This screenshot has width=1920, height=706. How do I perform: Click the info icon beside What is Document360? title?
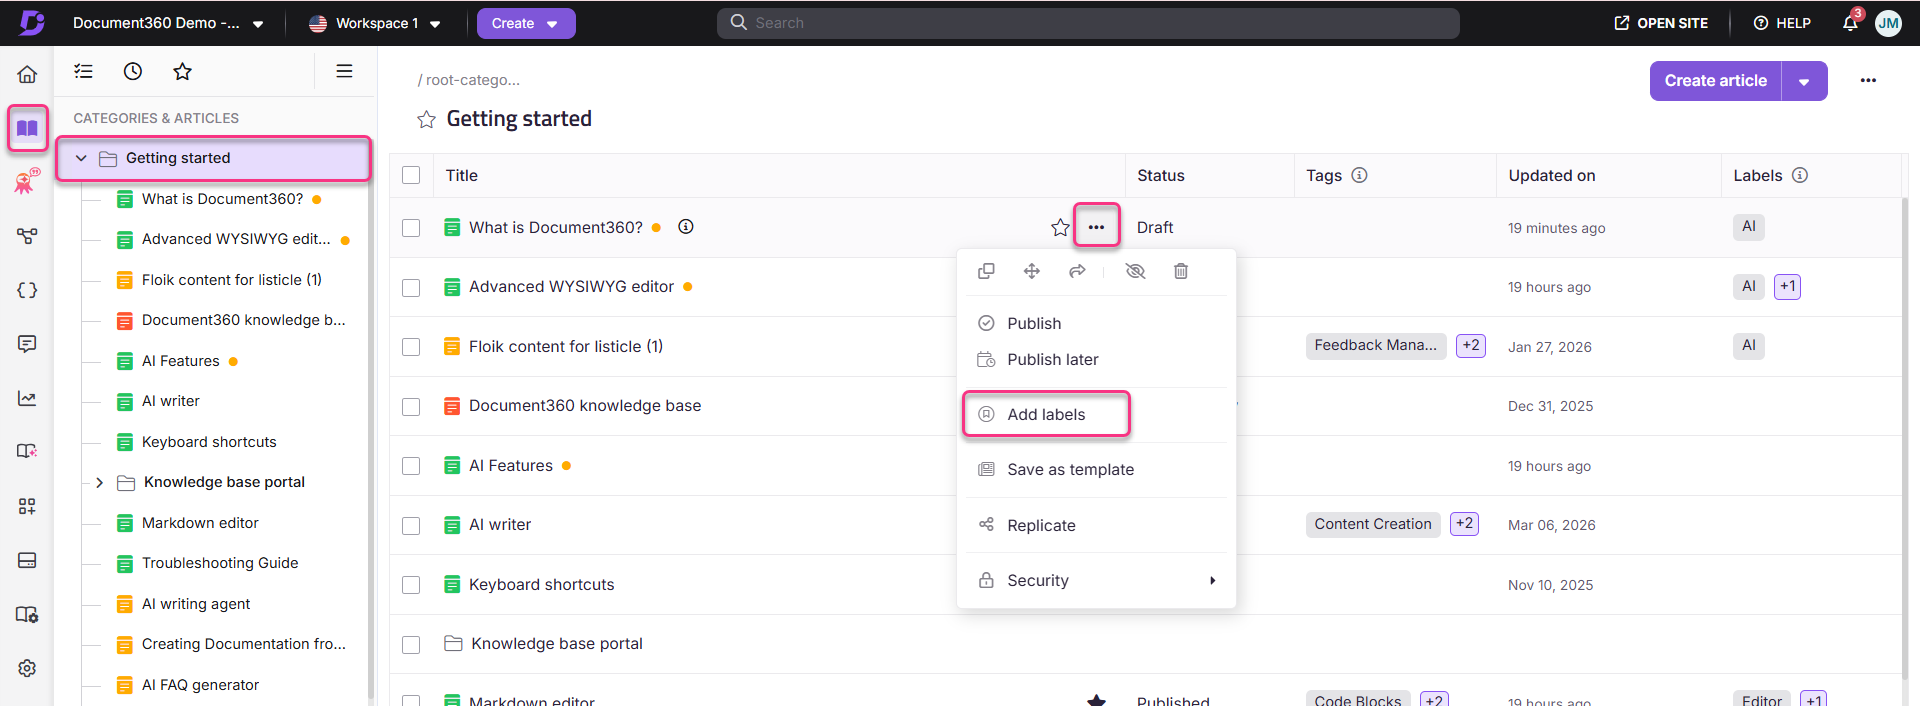pyautogui.click(x=686, y=227)
